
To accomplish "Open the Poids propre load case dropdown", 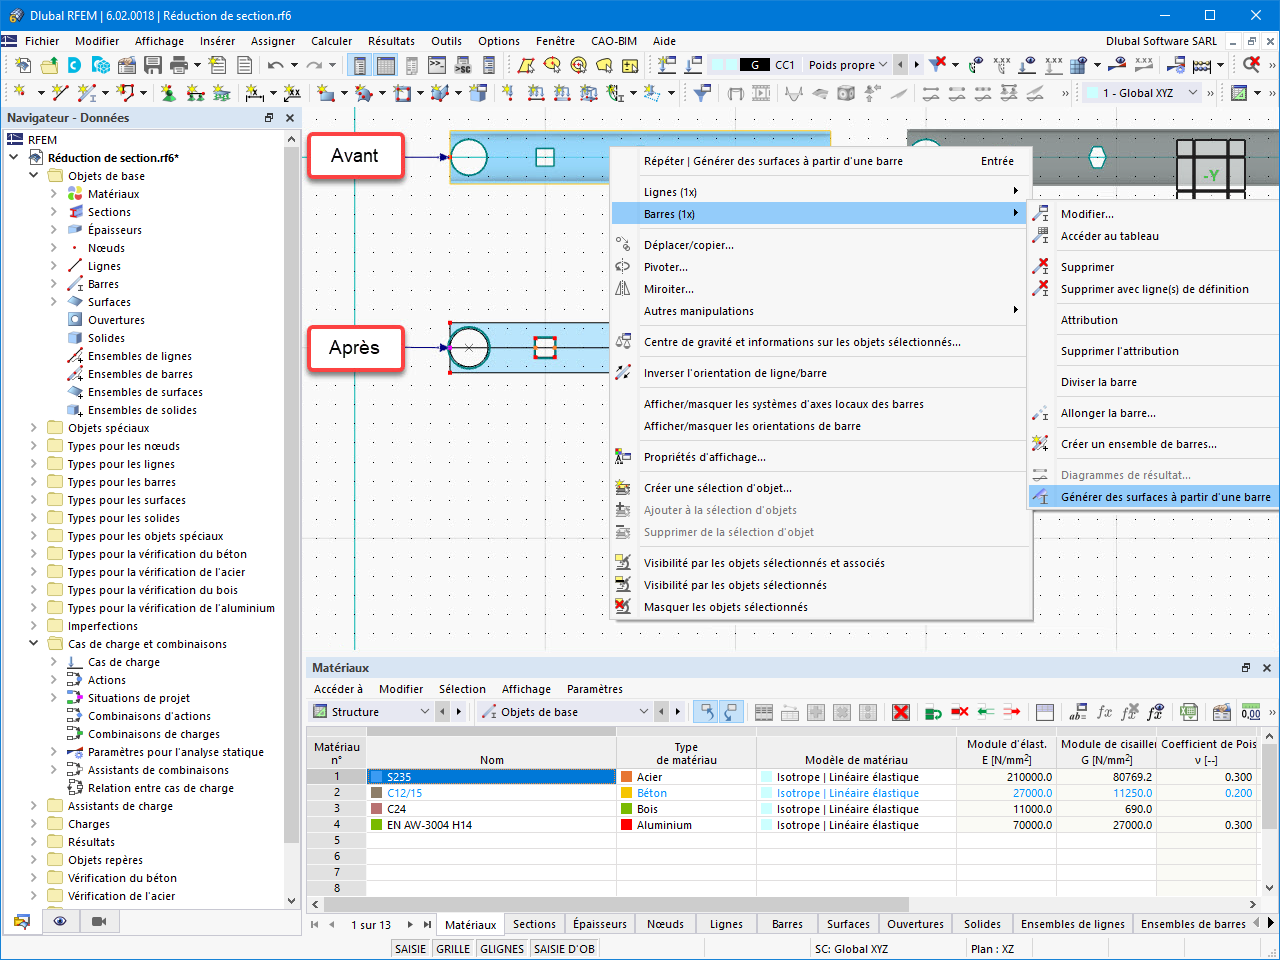I will 882,65.
